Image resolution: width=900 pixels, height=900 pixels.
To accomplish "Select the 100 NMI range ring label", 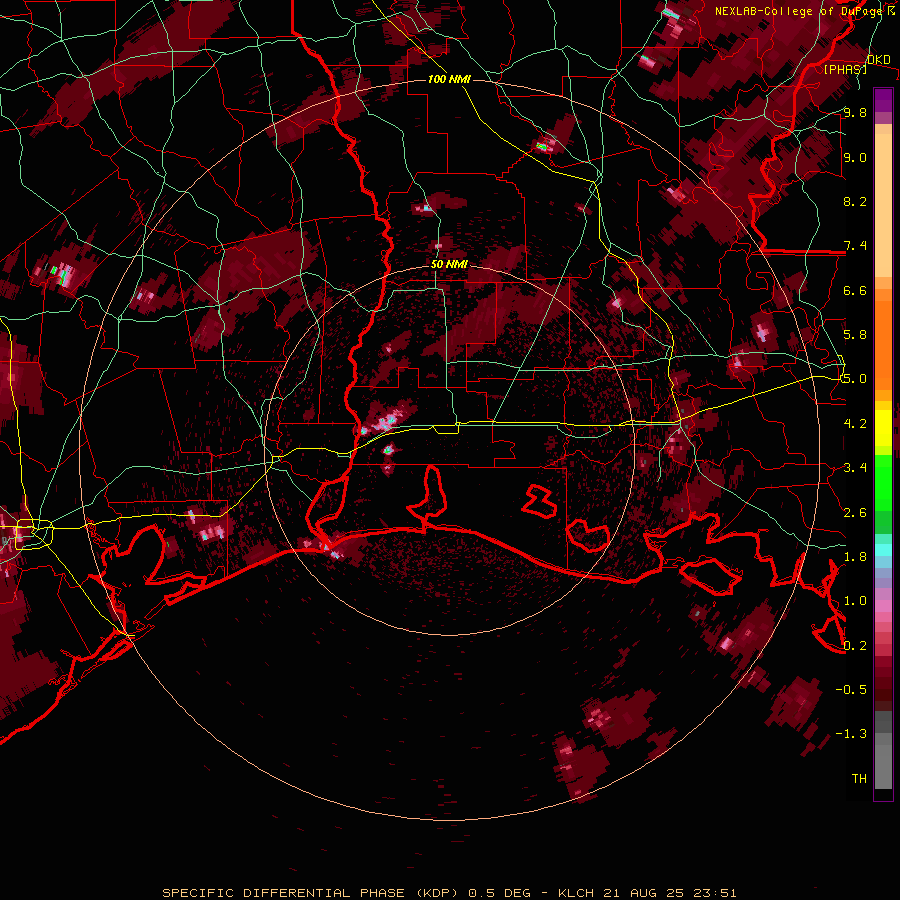I will pos(449,79).
